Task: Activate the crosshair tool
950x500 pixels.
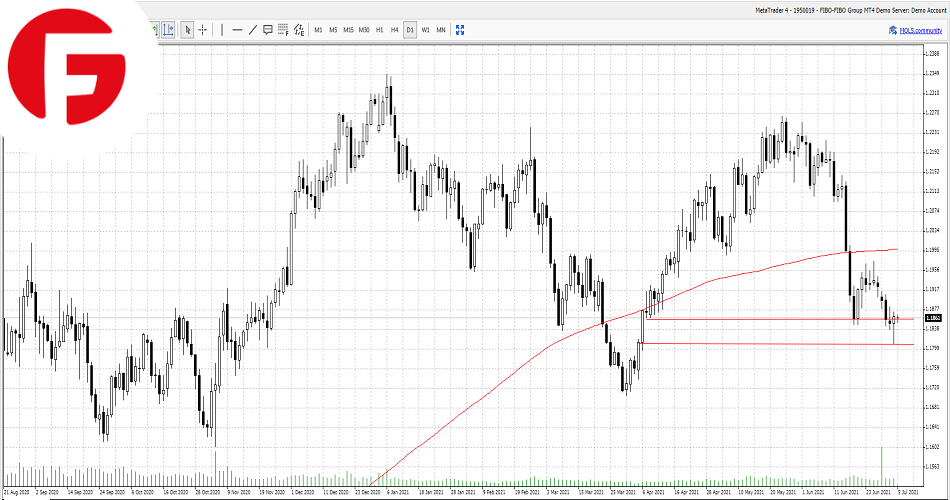Action: pyautogui.click(x=203, y=30)
